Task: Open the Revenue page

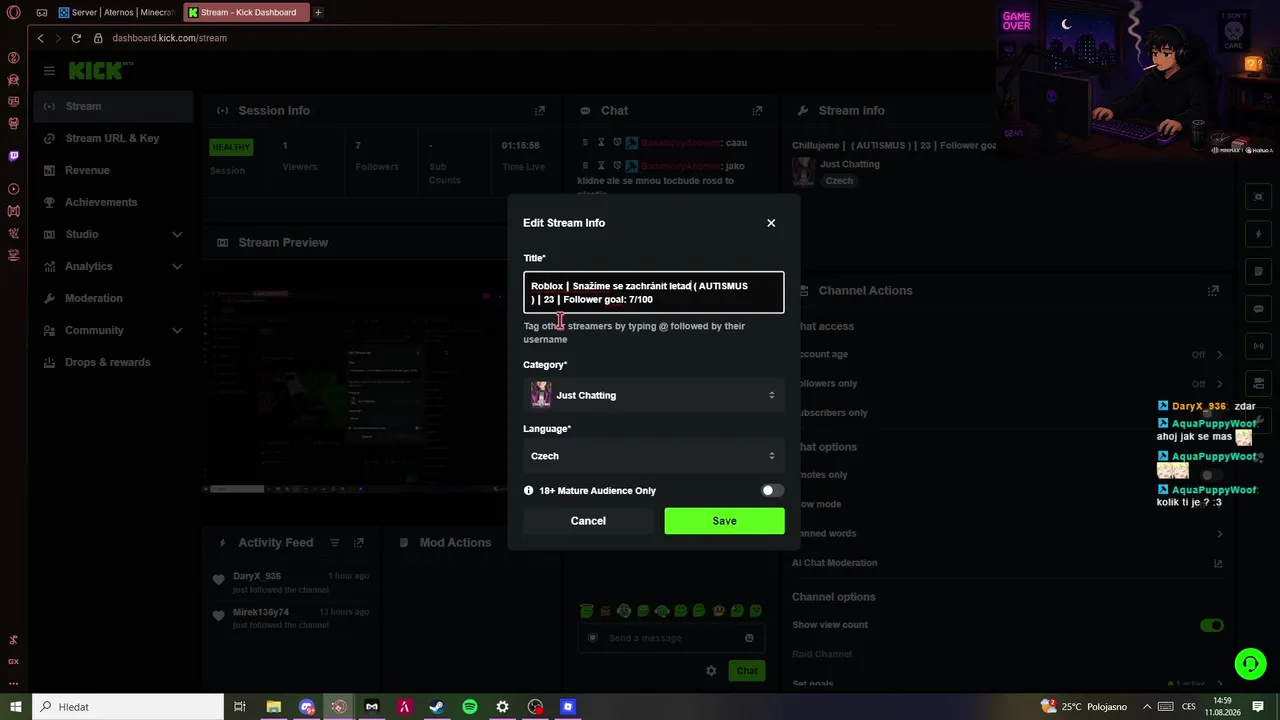Action: point(113,171)
